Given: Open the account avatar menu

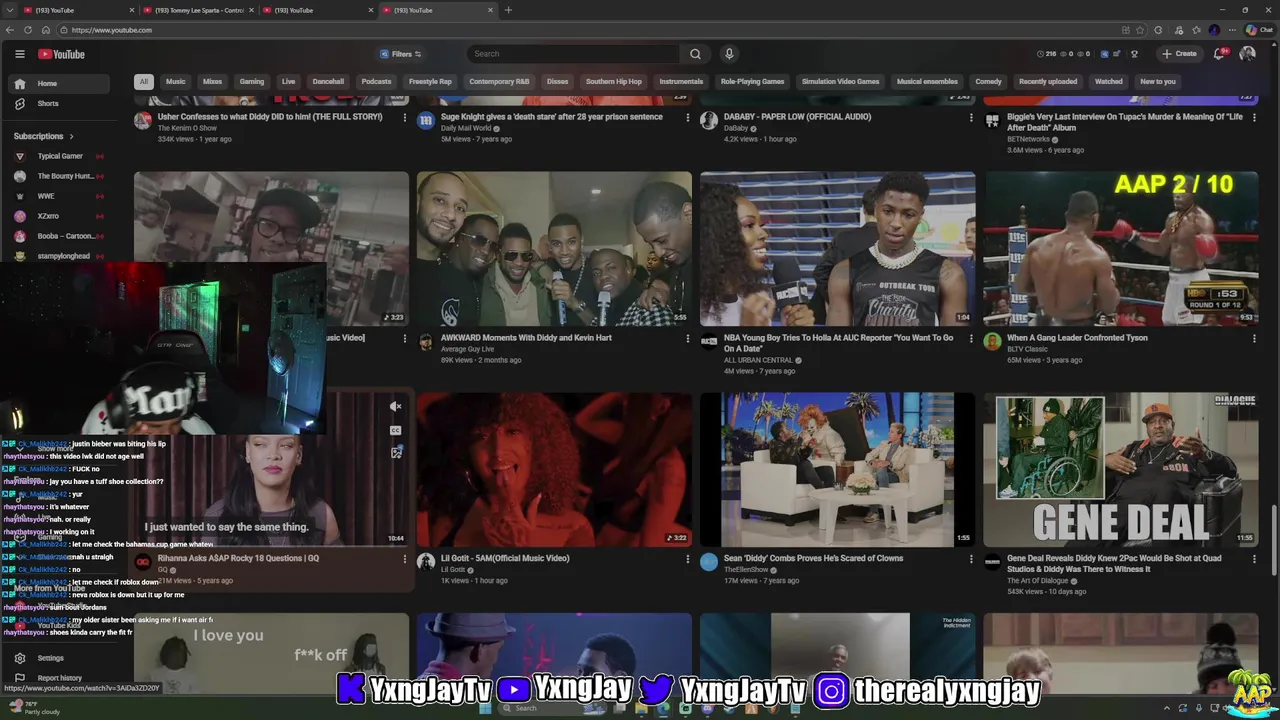Looking at the screenshot, I should [x=1247, y=54].
